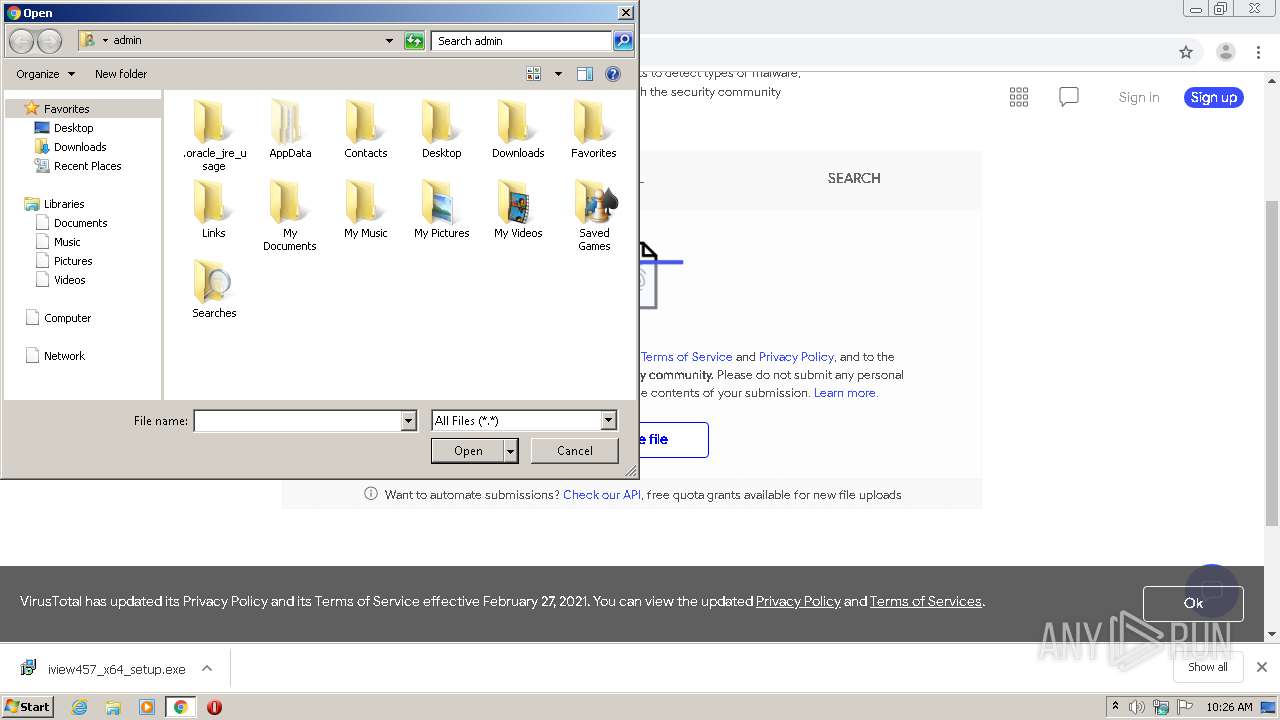Select Videos library in navigation pane
The height and width of the screenshot is (720, 1280).
69,280
